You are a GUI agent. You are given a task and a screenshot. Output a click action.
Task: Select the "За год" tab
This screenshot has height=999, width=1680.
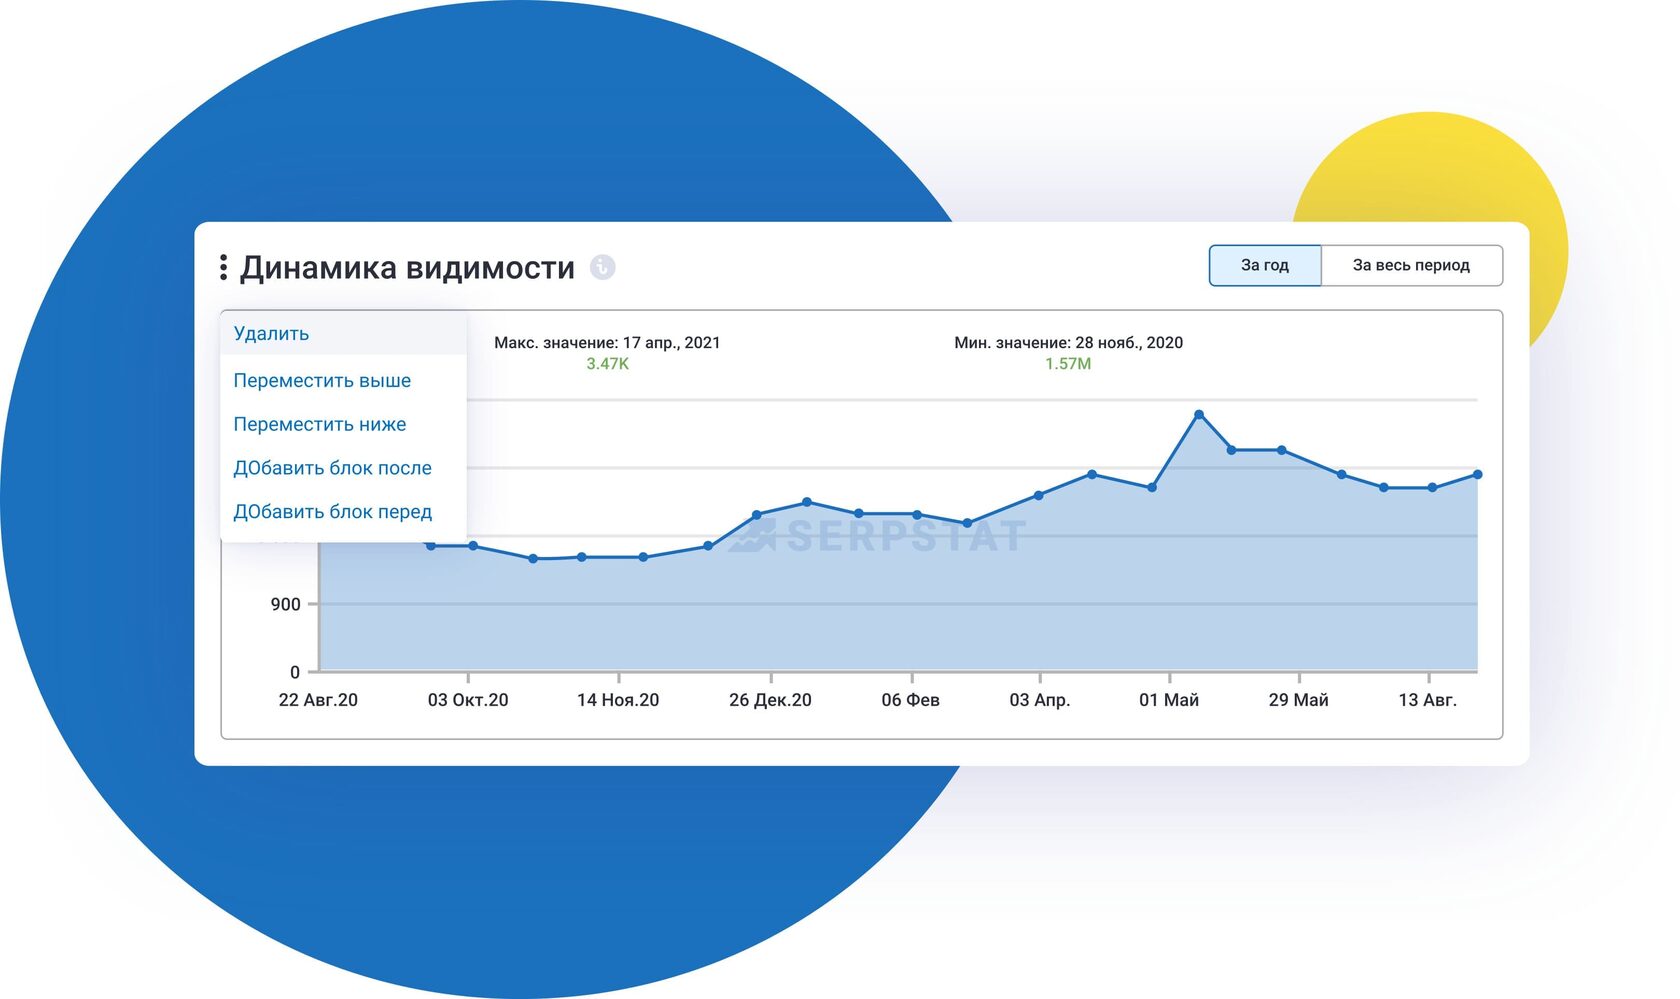pyautogui.click(x=1264, y=264)
